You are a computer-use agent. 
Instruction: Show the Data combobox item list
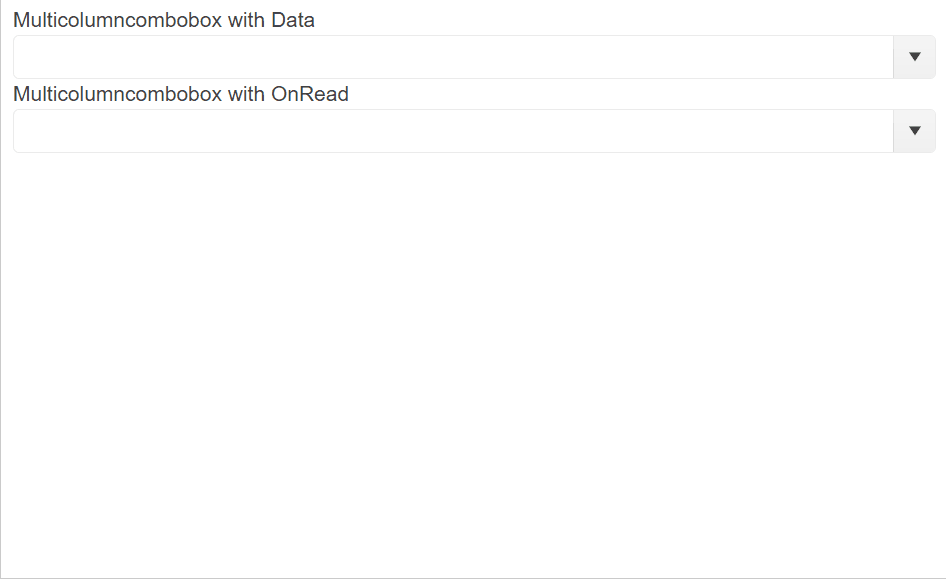pos(914,57)
